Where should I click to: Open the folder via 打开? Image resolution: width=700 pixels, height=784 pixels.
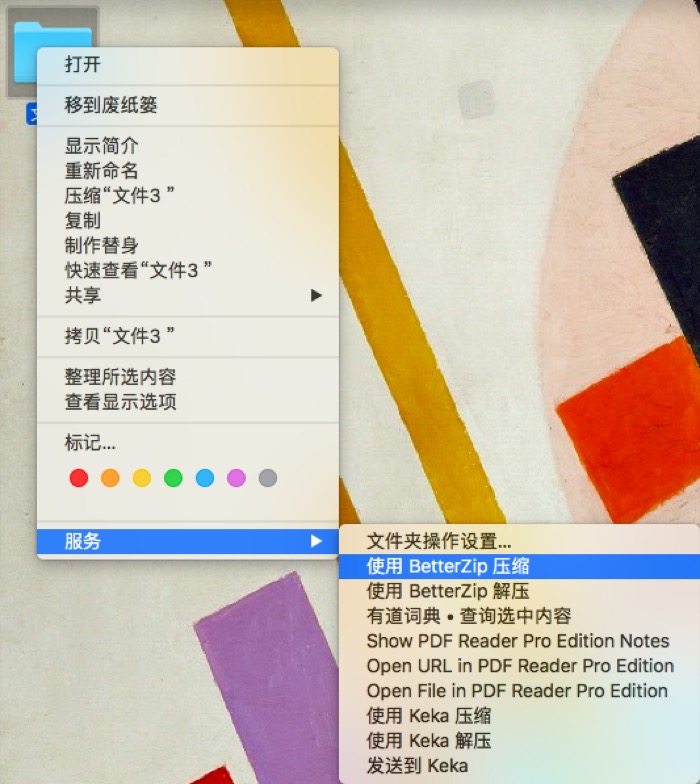[x=83, y=65]
